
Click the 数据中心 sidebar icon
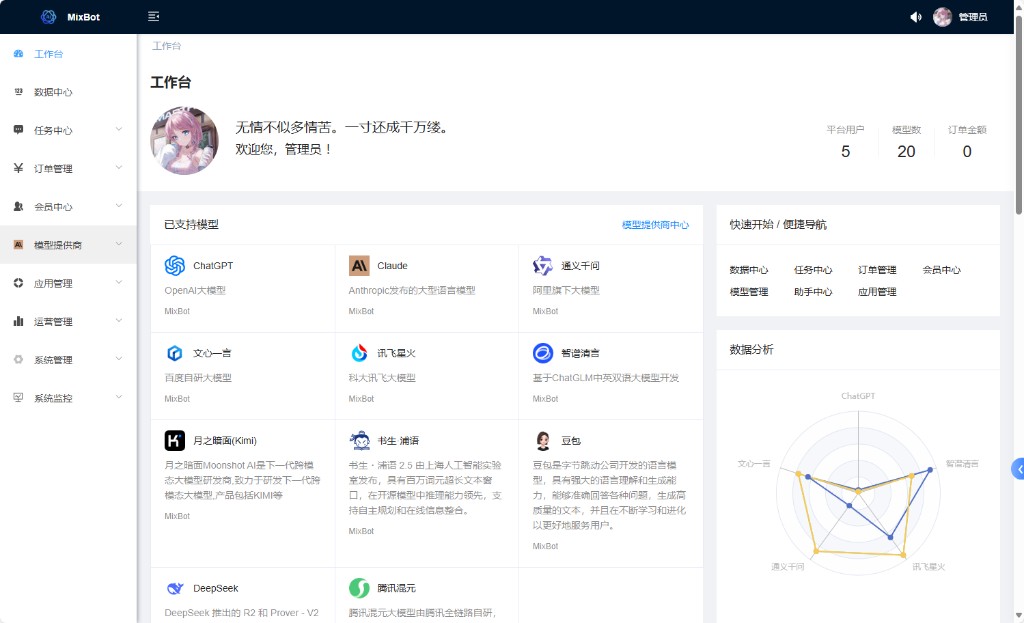click(18, 92)
